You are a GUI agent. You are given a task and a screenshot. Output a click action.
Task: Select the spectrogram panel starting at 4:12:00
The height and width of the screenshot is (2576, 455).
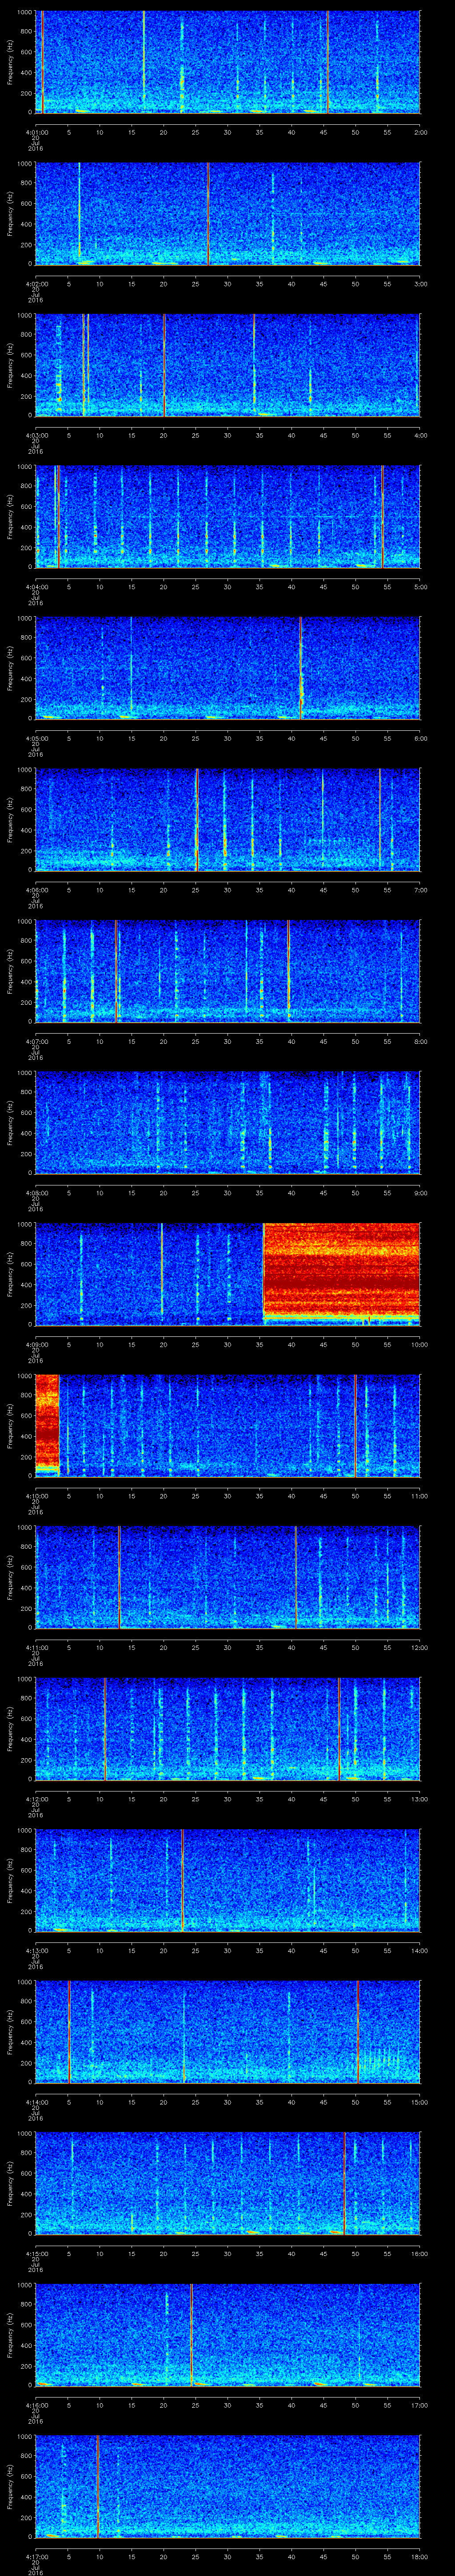(228, 1728)
